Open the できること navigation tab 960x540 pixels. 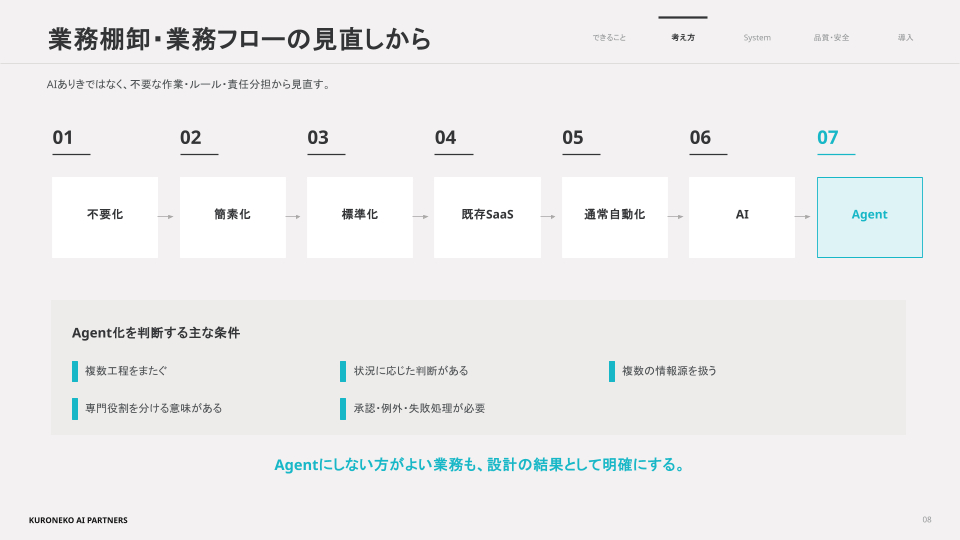pyautogui.click(x=609, y=37)
